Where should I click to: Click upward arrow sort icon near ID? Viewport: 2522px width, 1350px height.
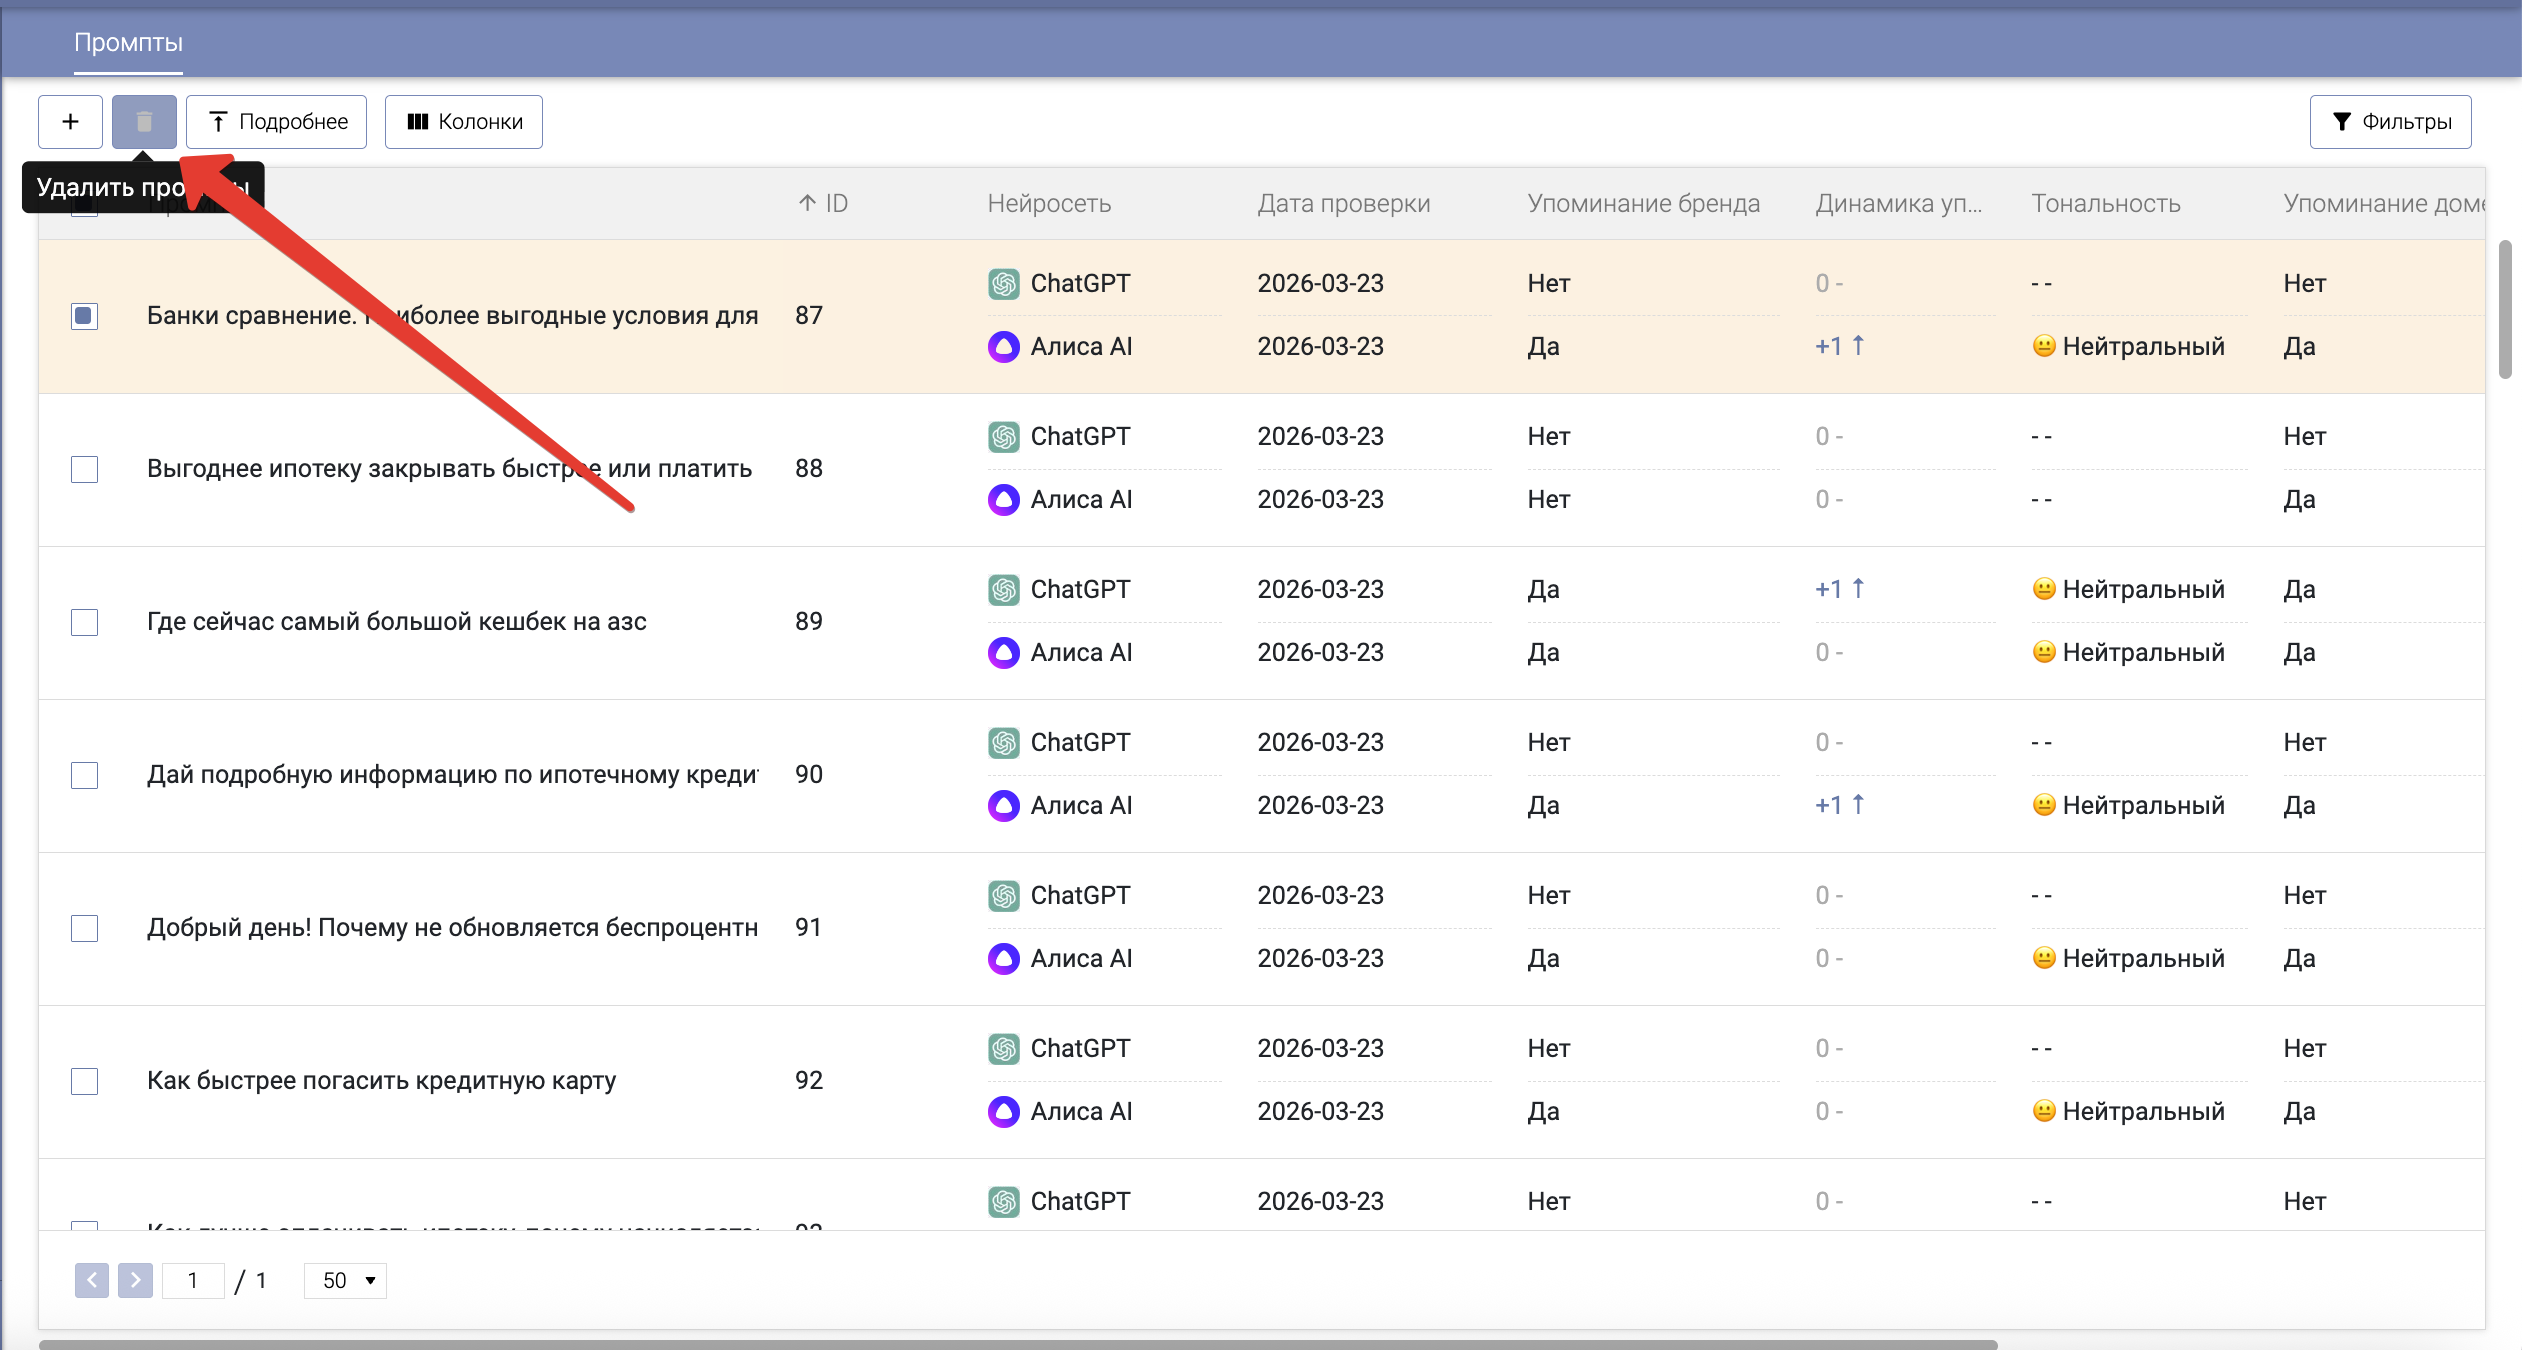pyautogui.click(x=807, y=203)
